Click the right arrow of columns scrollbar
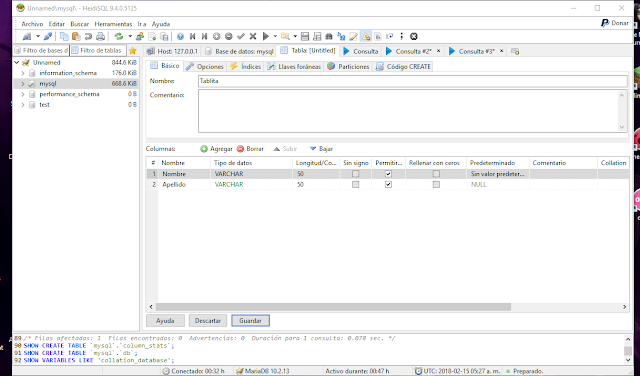640x376 pixels. [x=624, y=307]
